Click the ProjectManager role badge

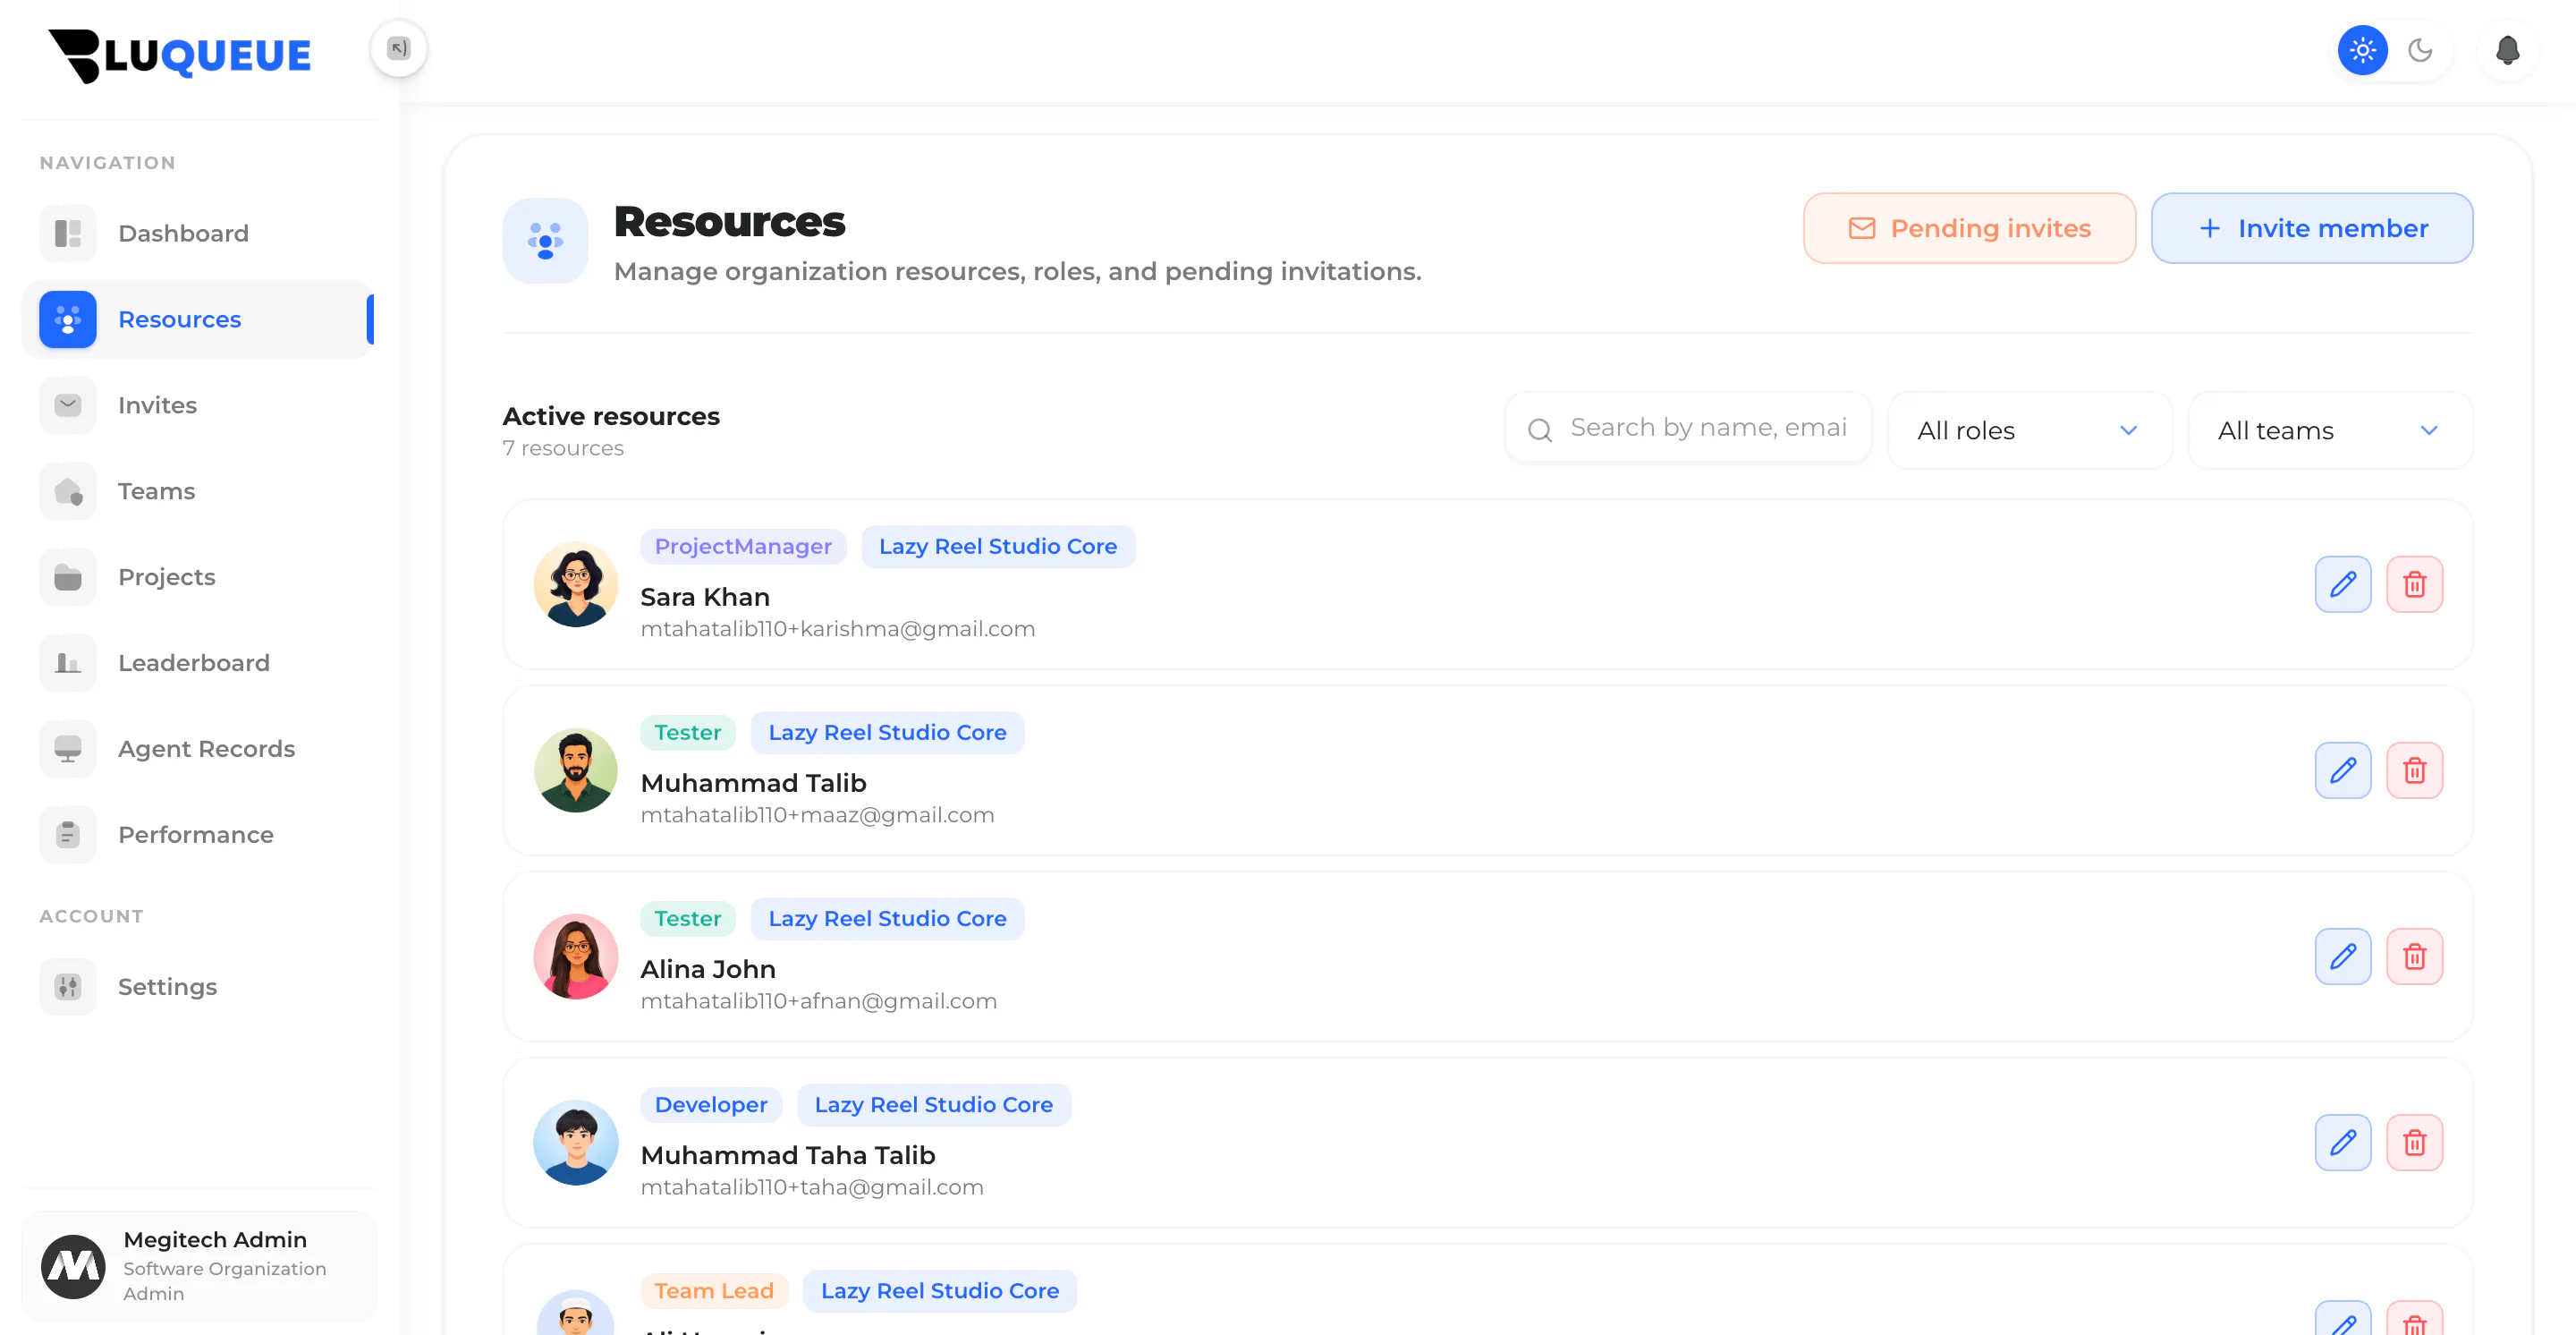coord(743,546)
